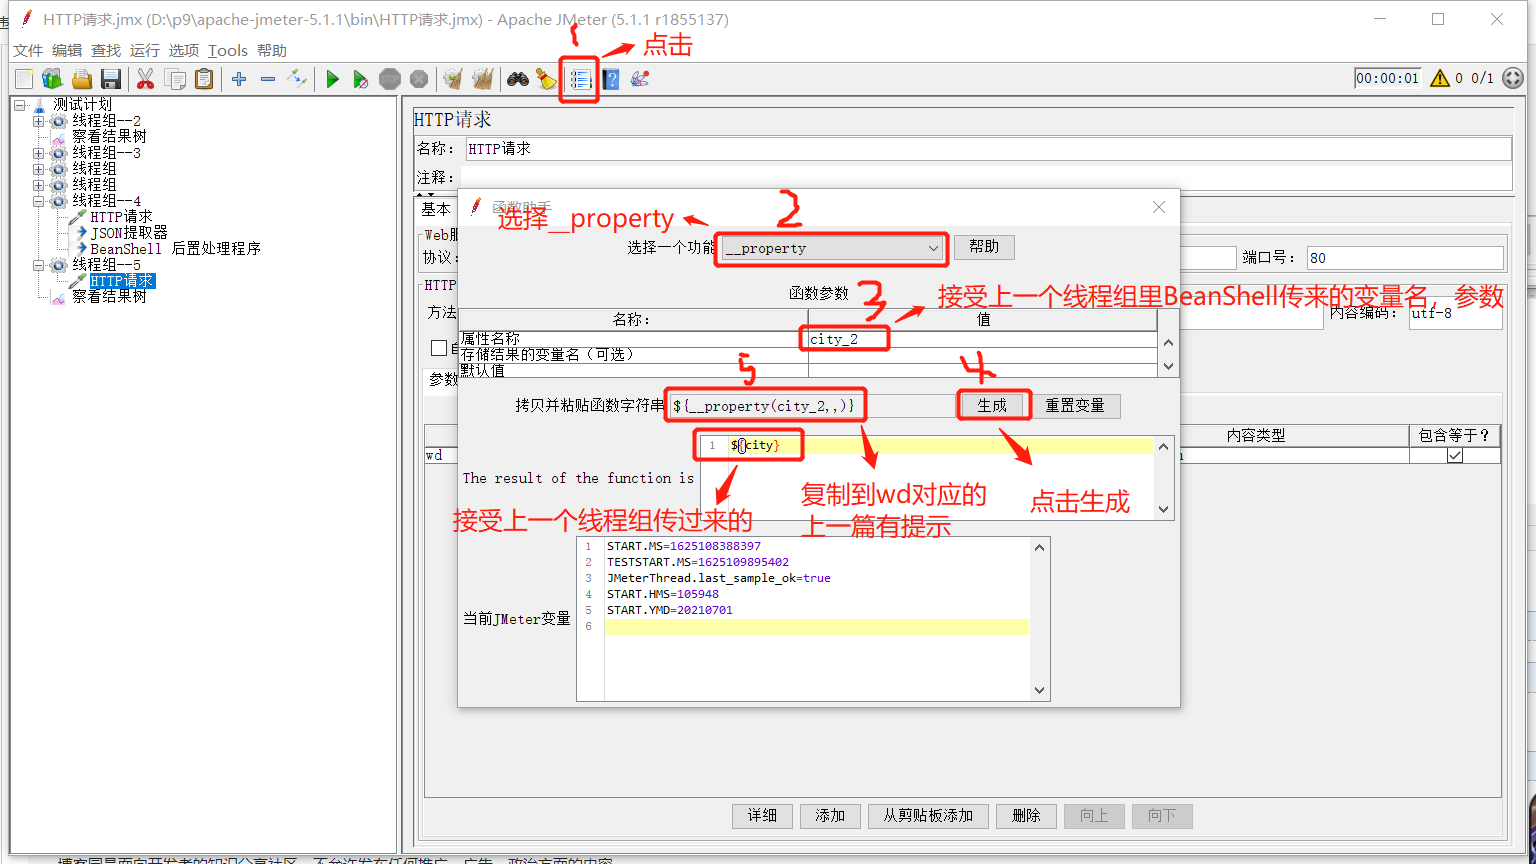This screenshot has width=1536, height=864.
Task: Click the flask icon of 测试计划
Action: tap(39, 105)
